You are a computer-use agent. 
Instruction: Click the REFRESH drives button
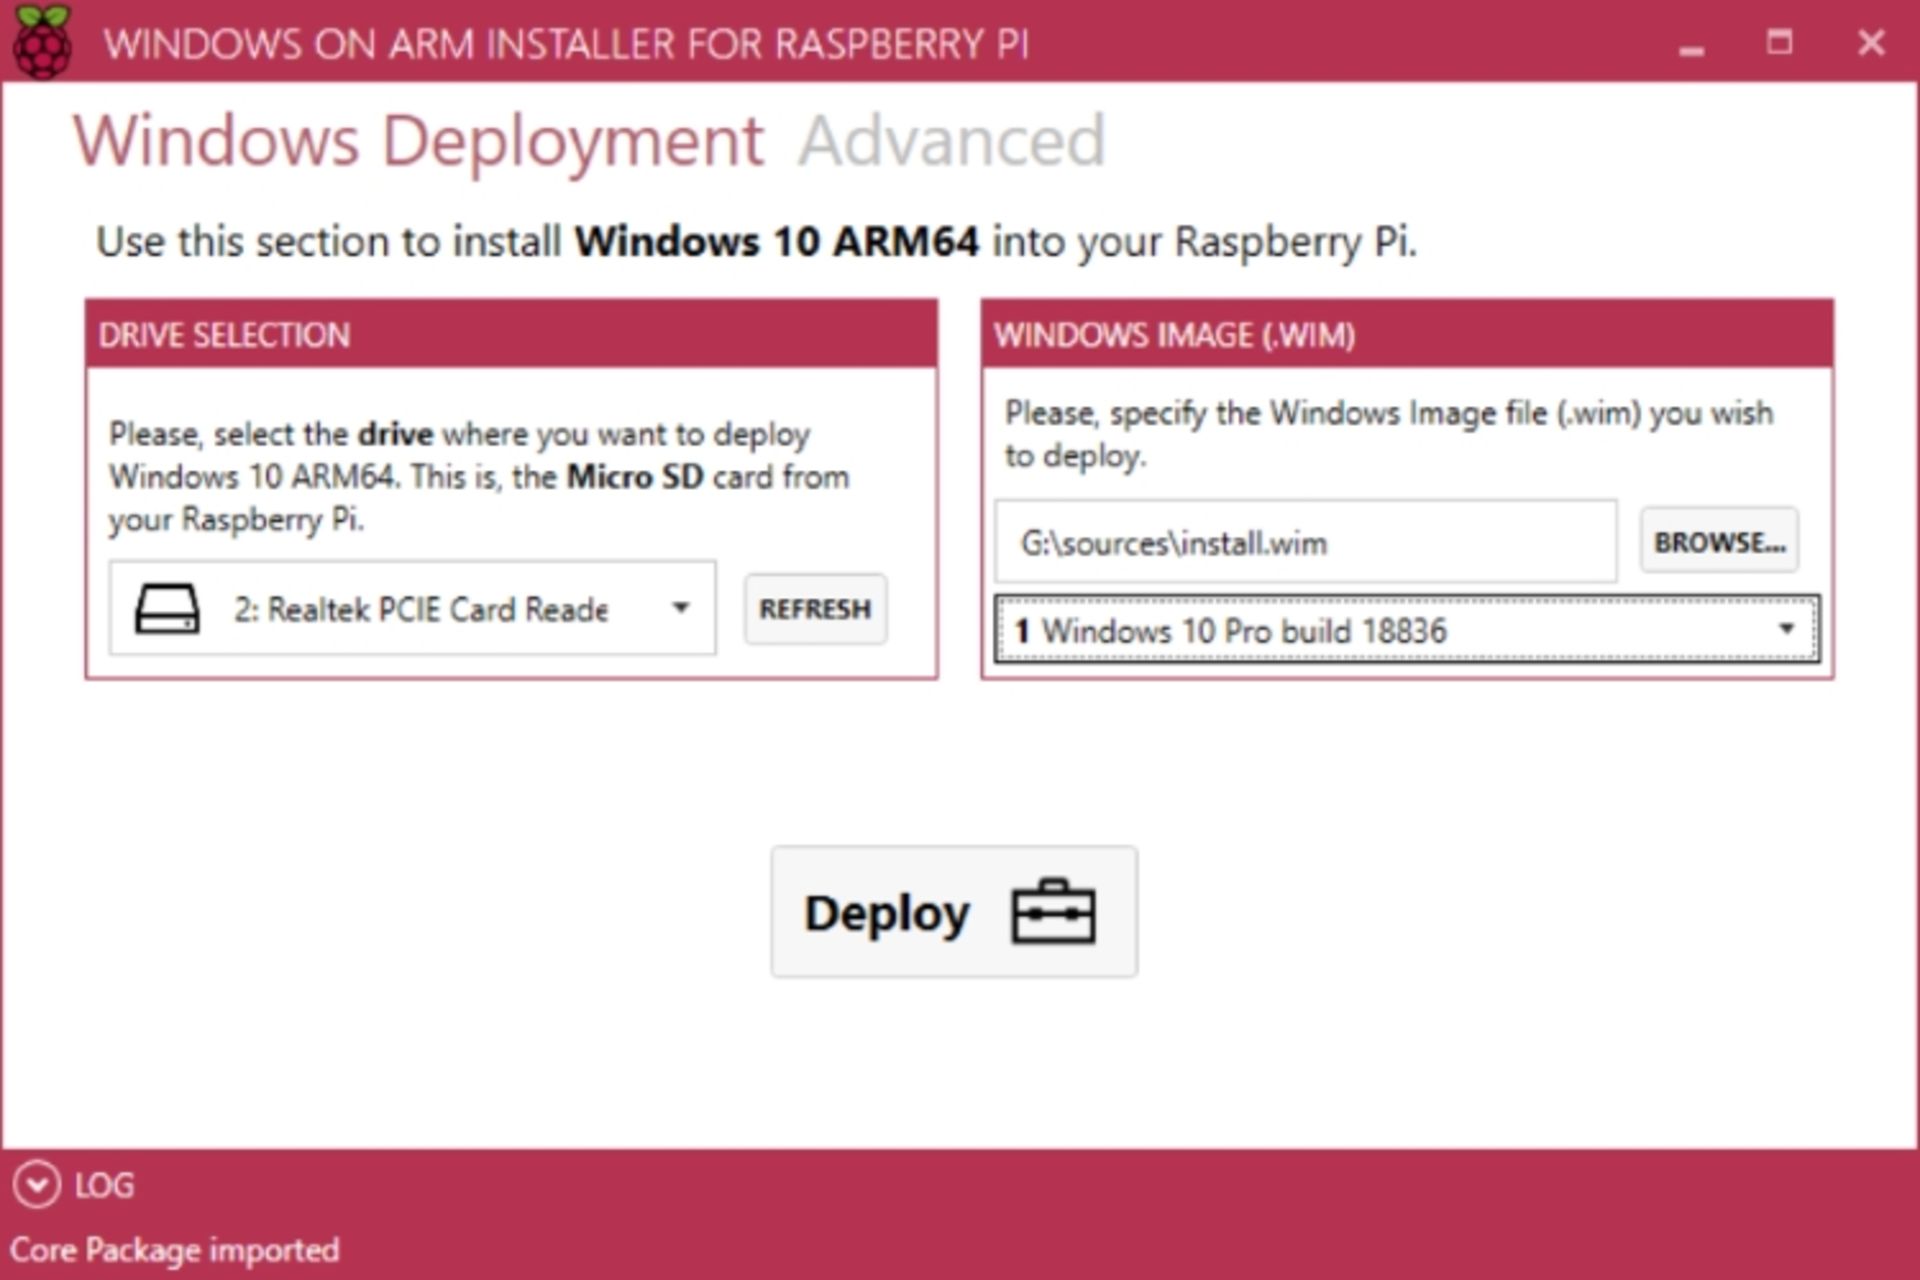(815, 609)
